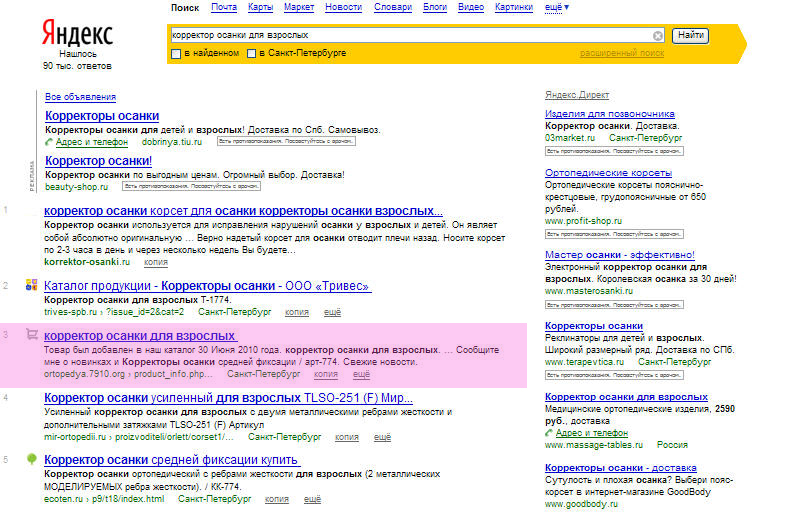810x512 pixels.
Task: Open sidebar ad 'Корректоры осанки' by terapevtica.ru
Action: pos(594,326)
